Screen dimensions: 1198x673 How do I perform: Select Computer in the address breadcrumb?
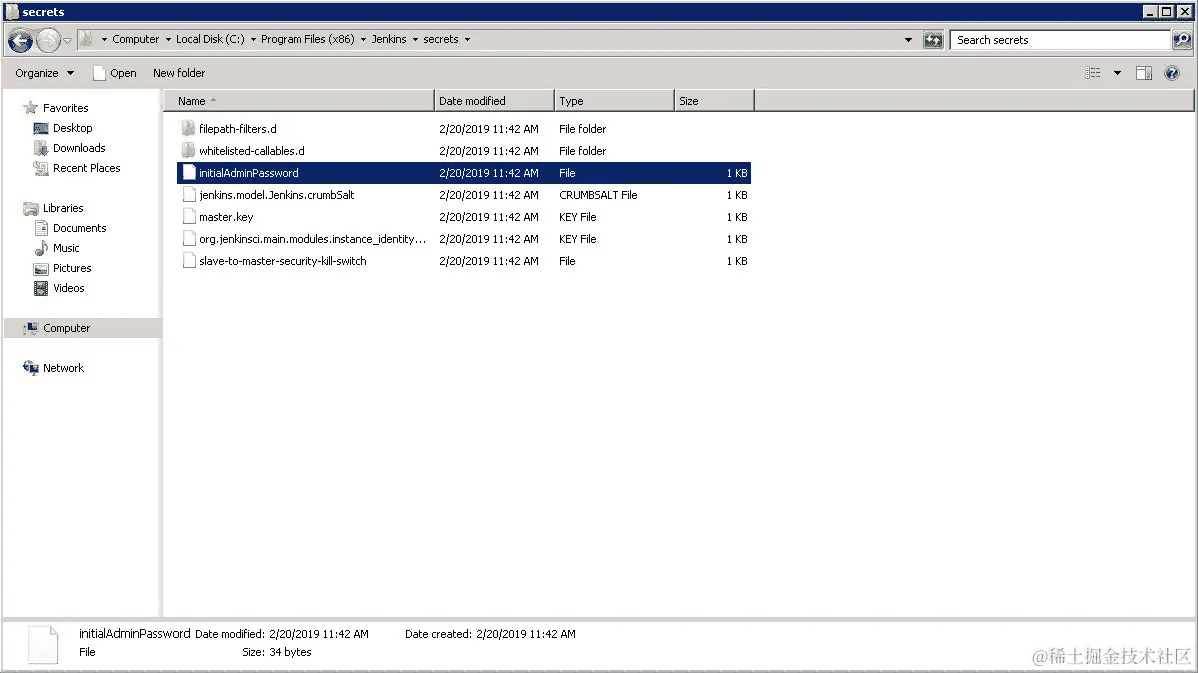[135, 39]
